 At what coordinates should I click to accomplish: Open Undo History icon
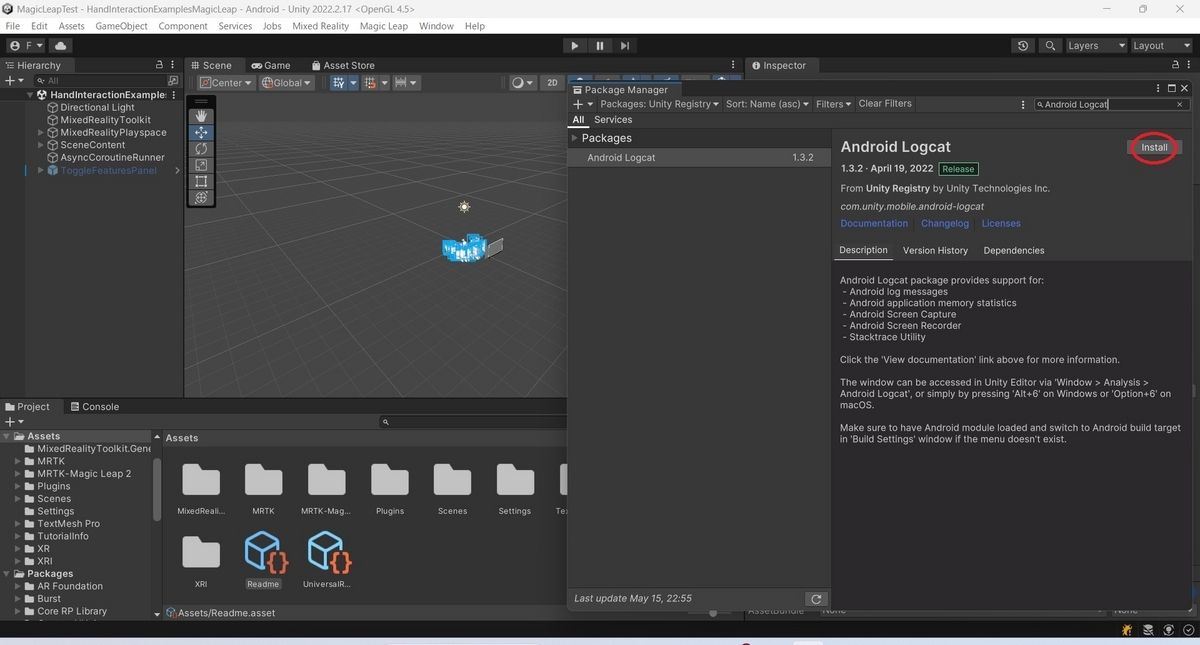click(x=1022, y=45)
